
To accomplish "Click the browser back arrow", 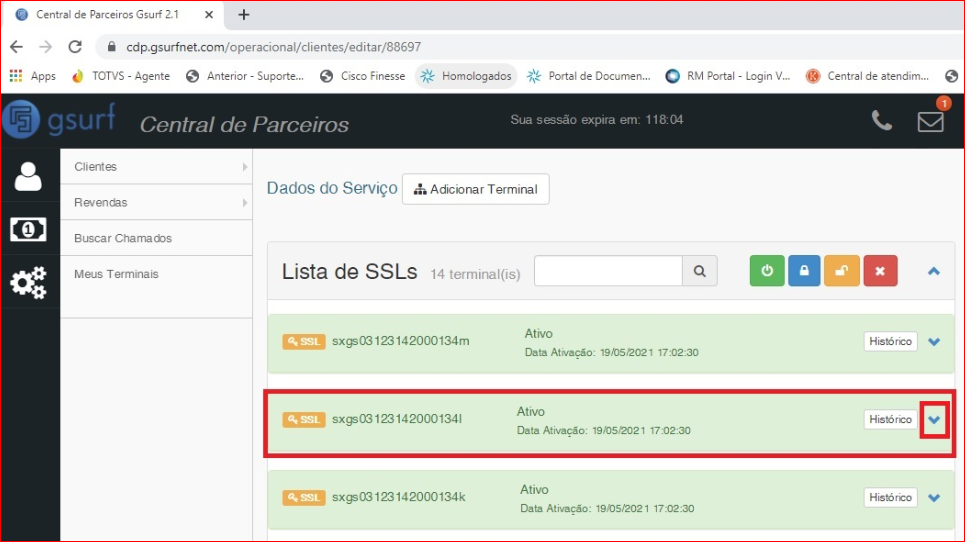I will tap(17, 47).
